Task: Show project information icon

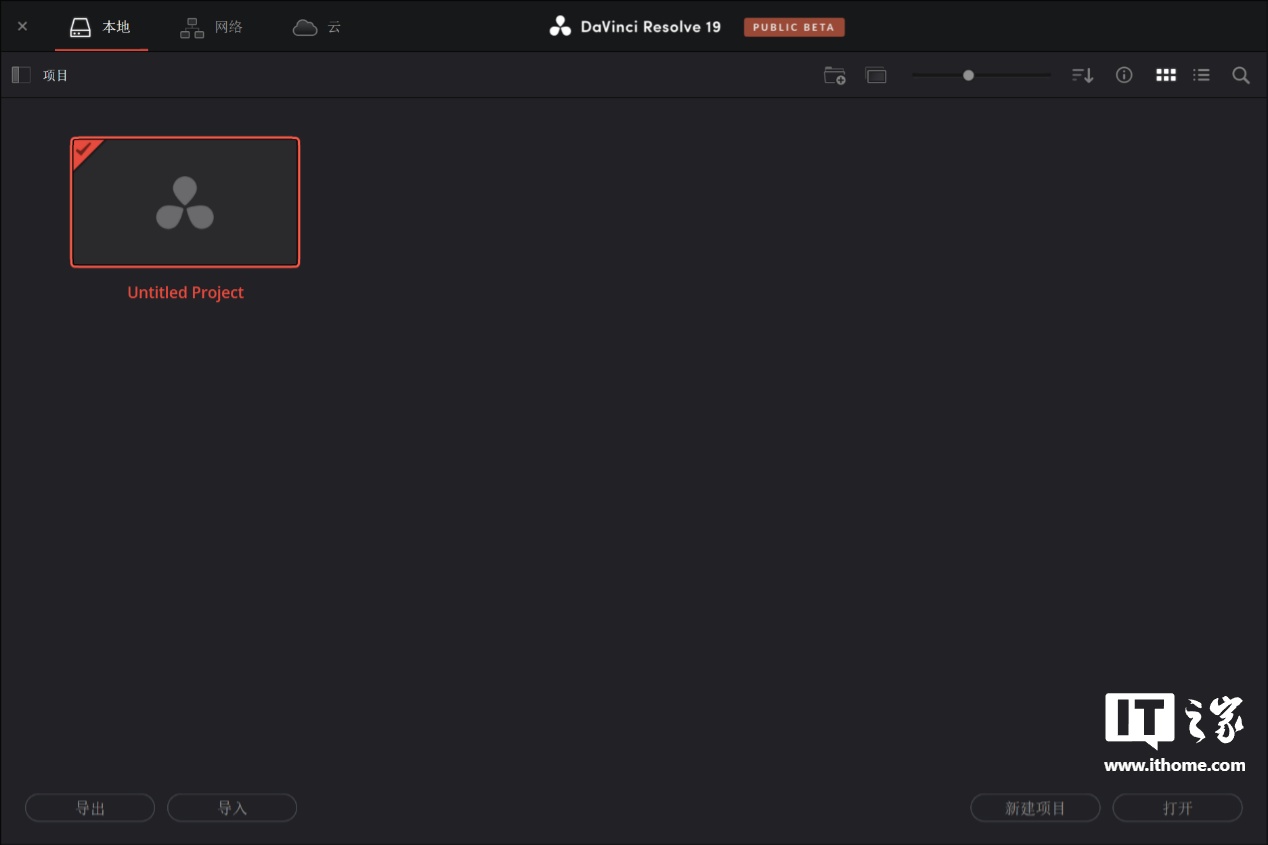Action: pos(1124,75)
